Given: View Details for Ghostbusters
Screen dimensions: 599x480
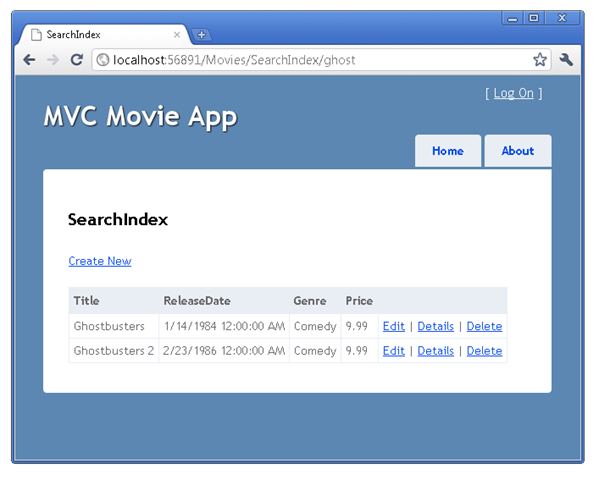Looking at the screenshot, I should [435, 326].
